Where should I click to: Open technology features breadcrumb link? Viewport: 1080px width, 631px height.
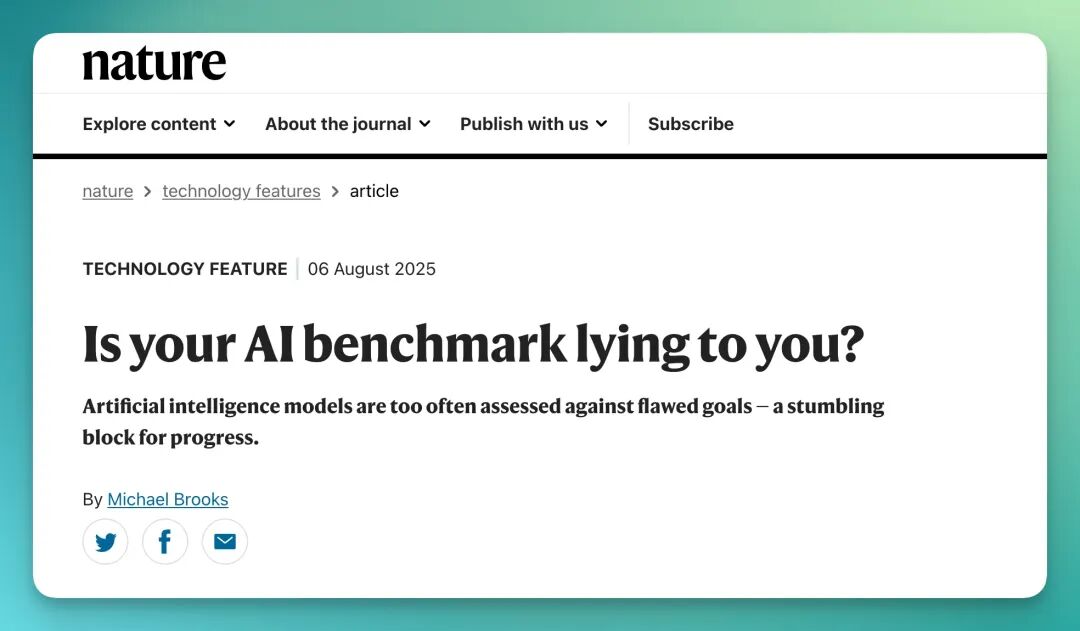coord(241,191)
